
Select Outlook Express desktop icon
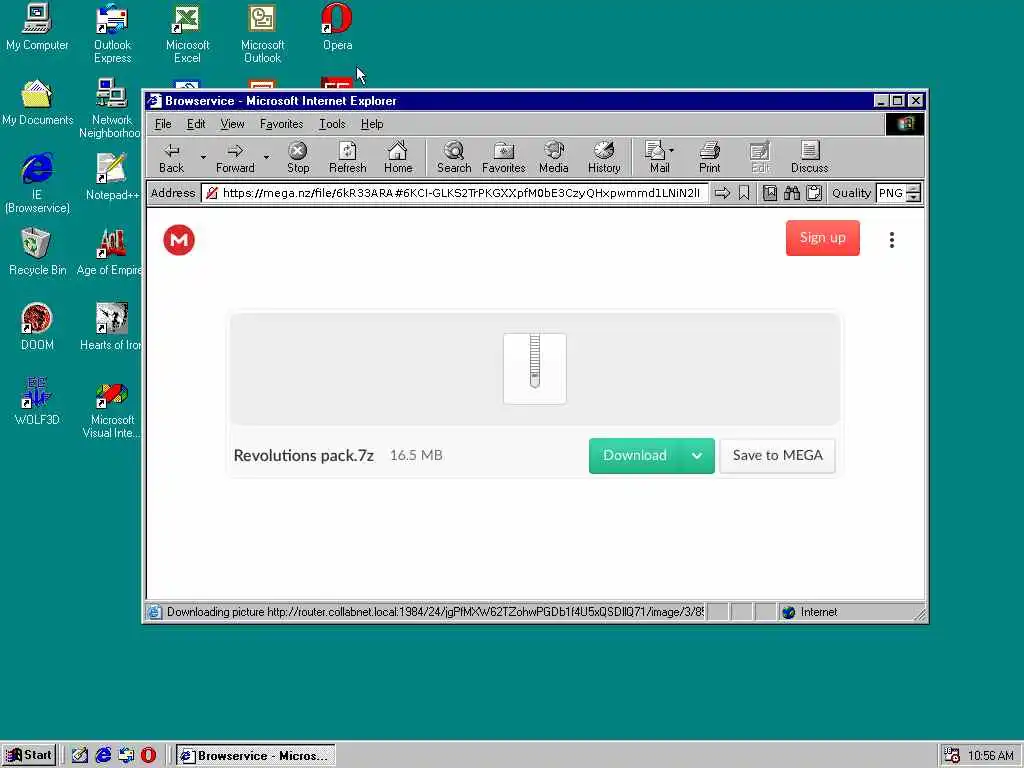pyautogui.click(x=112, y=34)
